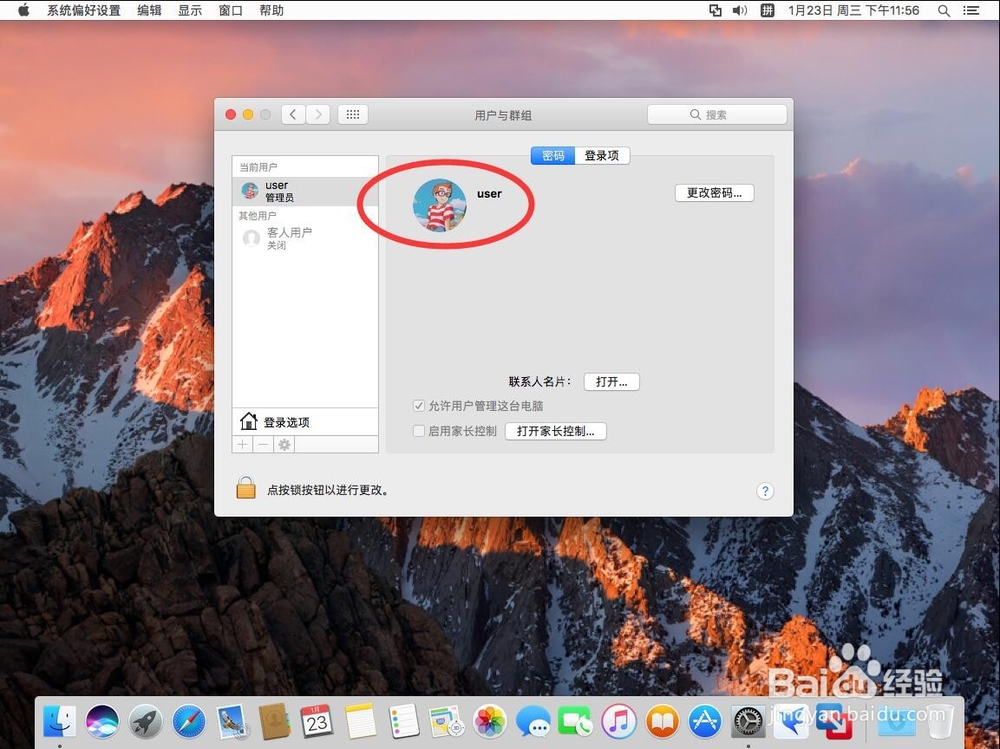Image resolution: width=1000 pixels, height=749 pixels.
Task: Open the 拼 input method menu
Action: 766,10
